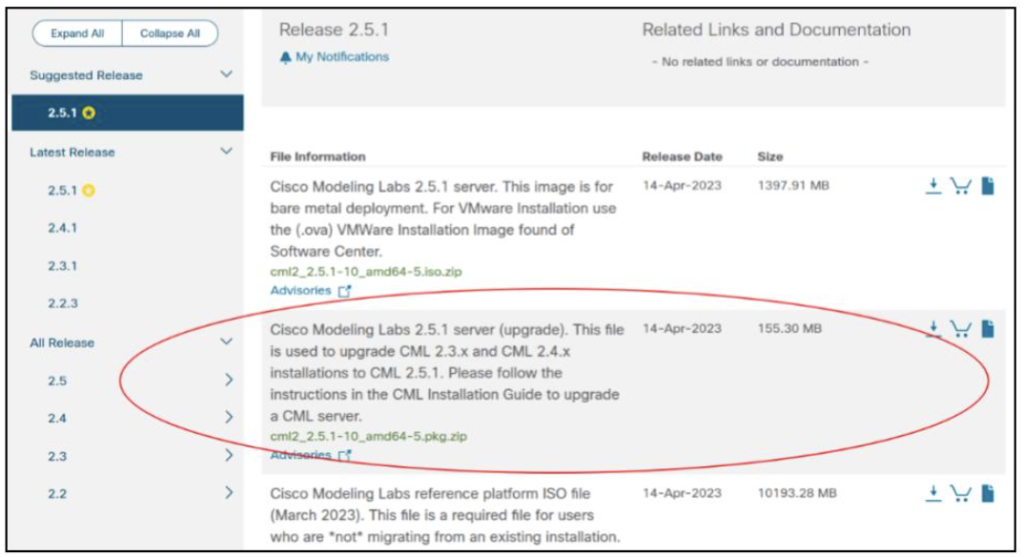
Task: Collapse the All Release section chevron
Action: 226,342
